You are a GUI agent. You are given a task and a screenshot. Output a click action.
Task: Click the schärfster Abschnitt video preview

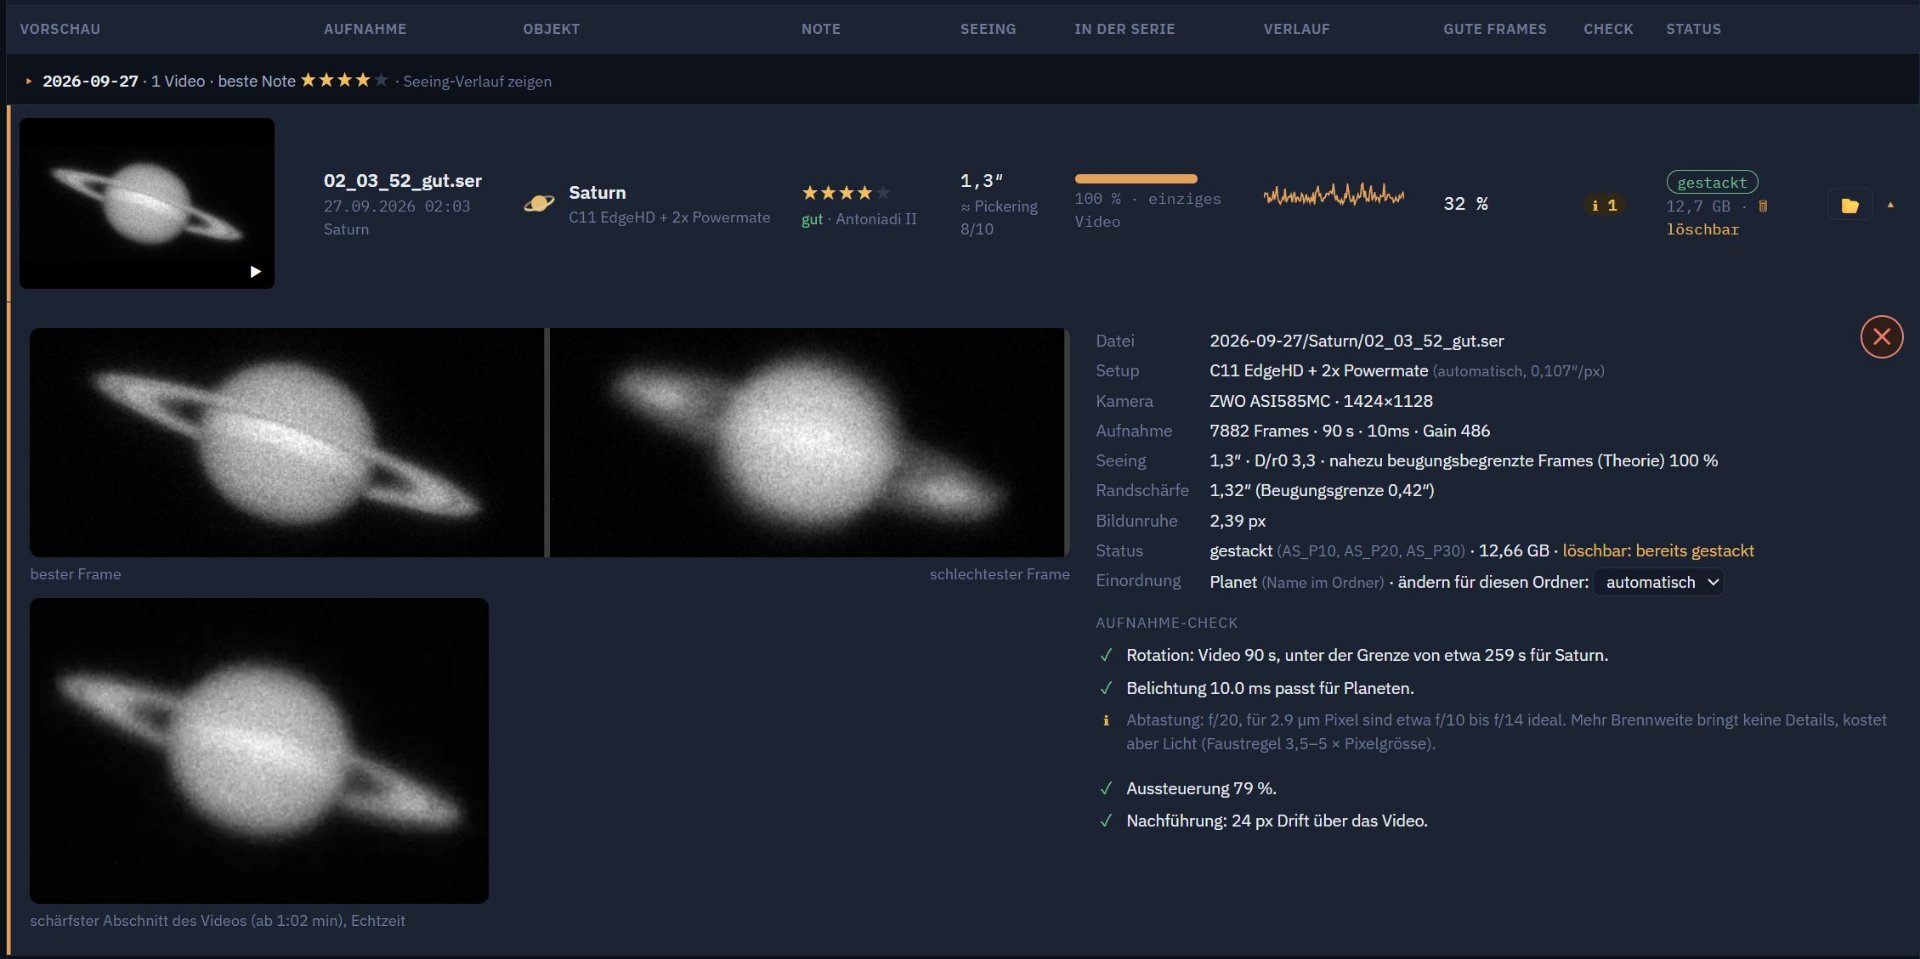pyautogui.click(x=259, y=751)
